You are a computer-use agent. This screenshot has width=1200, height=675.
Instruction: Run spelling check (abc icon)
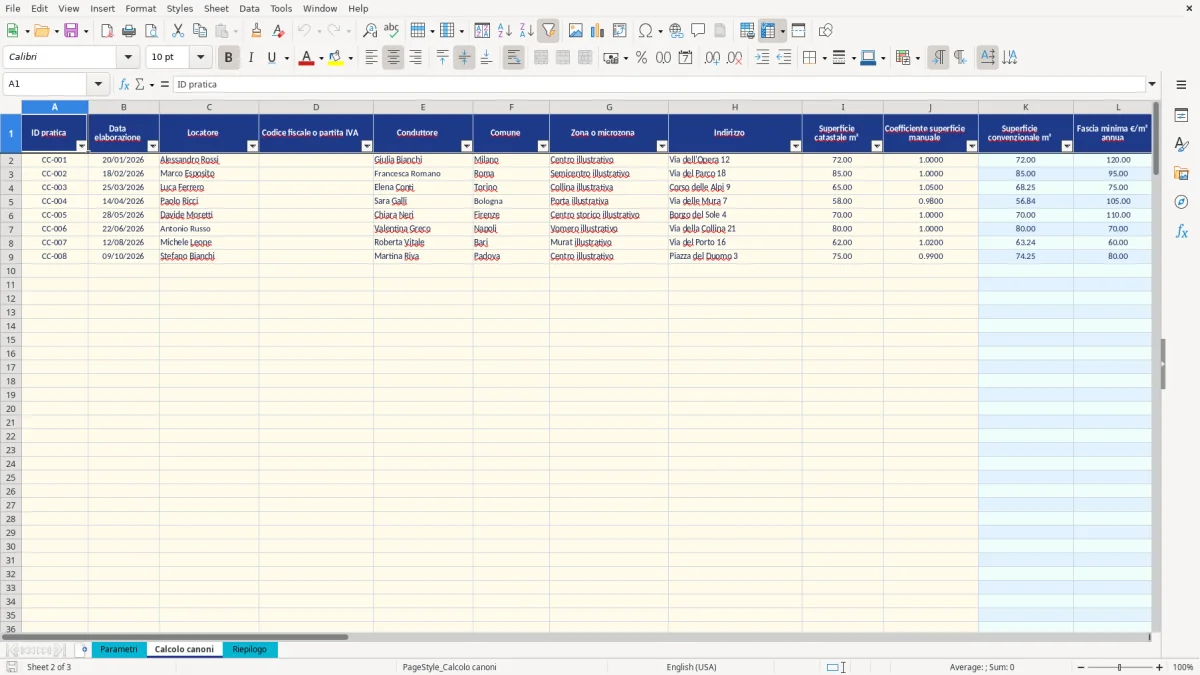click(392, 31)
